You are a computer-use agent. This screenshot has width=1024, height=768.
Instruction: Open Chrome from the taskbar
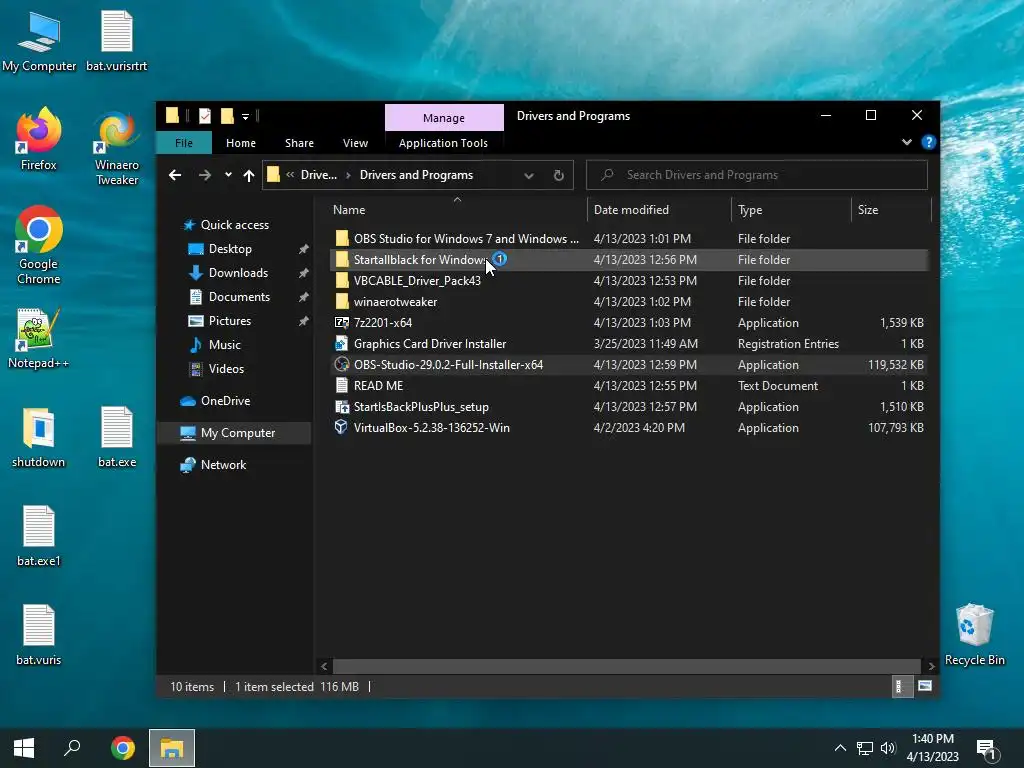(x=123, y=748)
